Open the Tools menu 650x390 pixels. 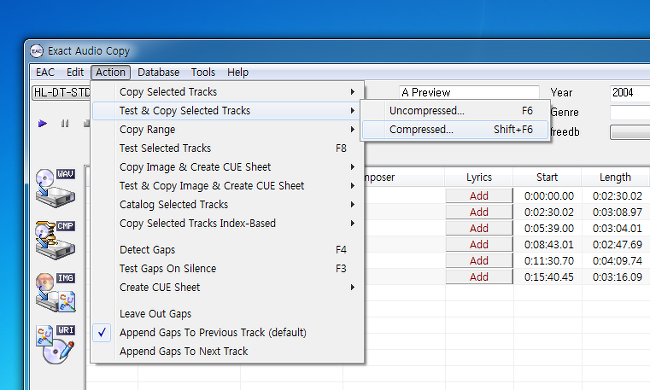(203, 72)
